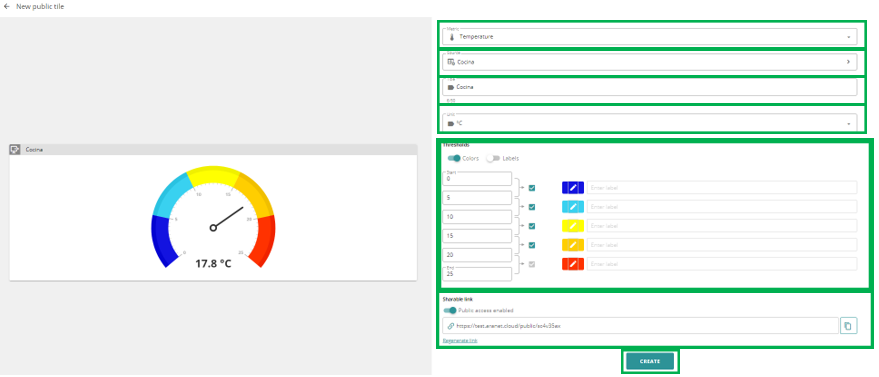Screen dimensions: 879x377
Task: Uncheck the 15 to 20 range checkbox
Action: pos(532,245)
